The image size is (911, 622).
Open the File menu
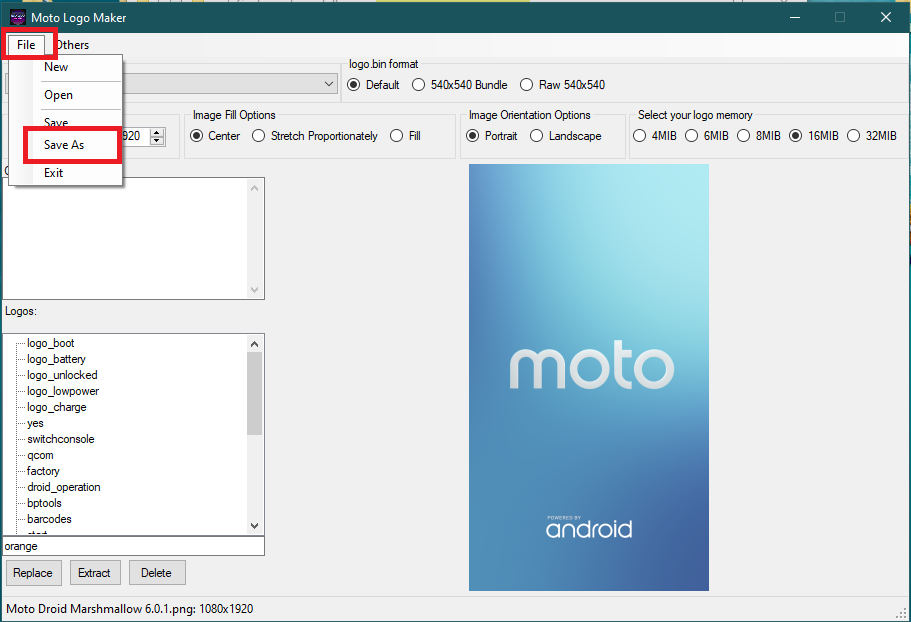26,45
